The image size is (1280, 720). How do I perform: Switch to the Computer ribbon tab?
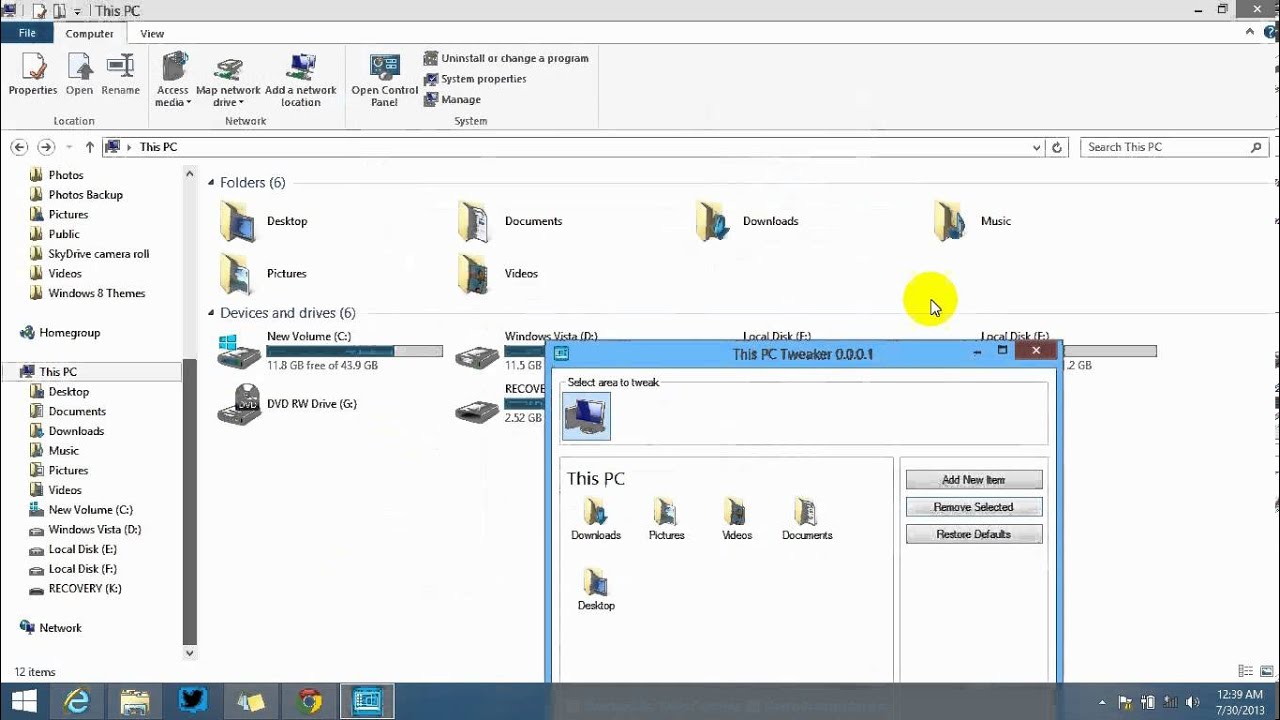(89, 33)
